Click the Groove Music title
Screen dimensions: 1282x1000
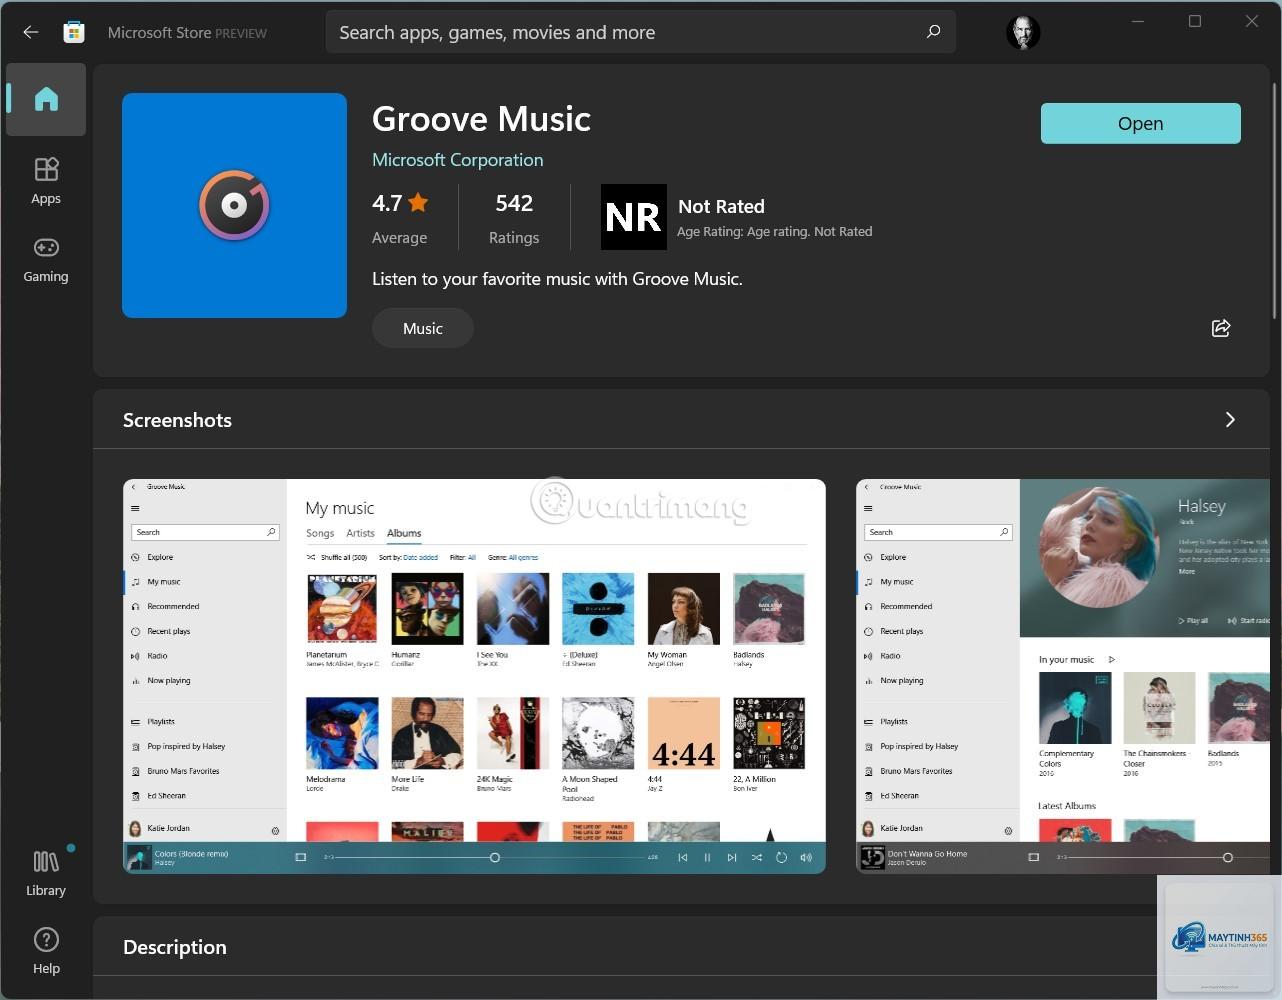click(x=481, y=119)
